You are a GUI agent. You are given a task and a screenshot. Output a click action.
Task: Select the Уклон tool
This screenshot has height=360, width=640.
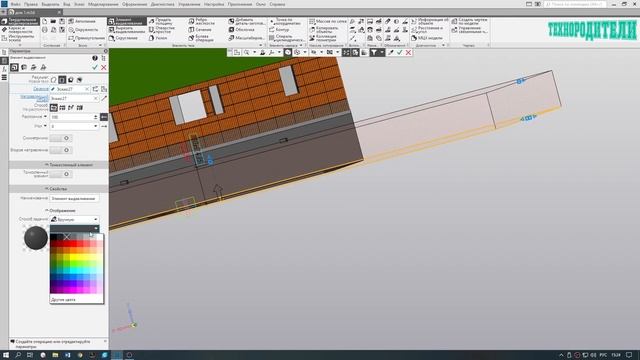(158, 38)
